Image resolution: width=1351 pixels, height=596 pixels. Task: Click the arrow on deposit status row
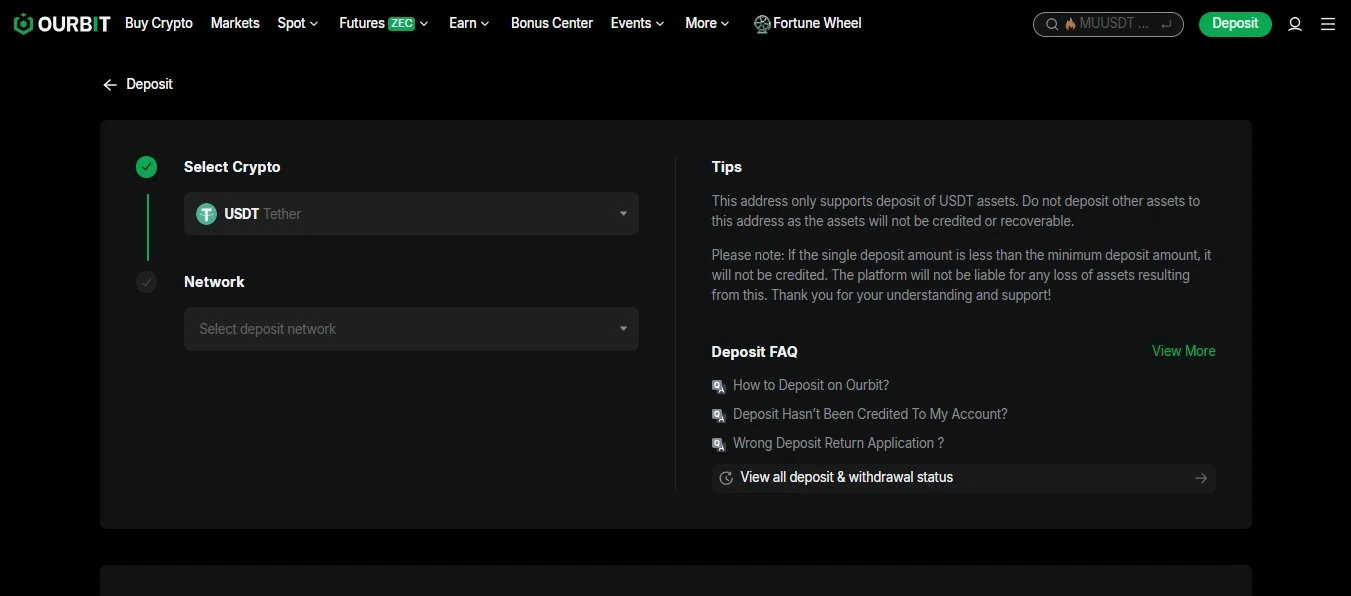click(1201, 478)
